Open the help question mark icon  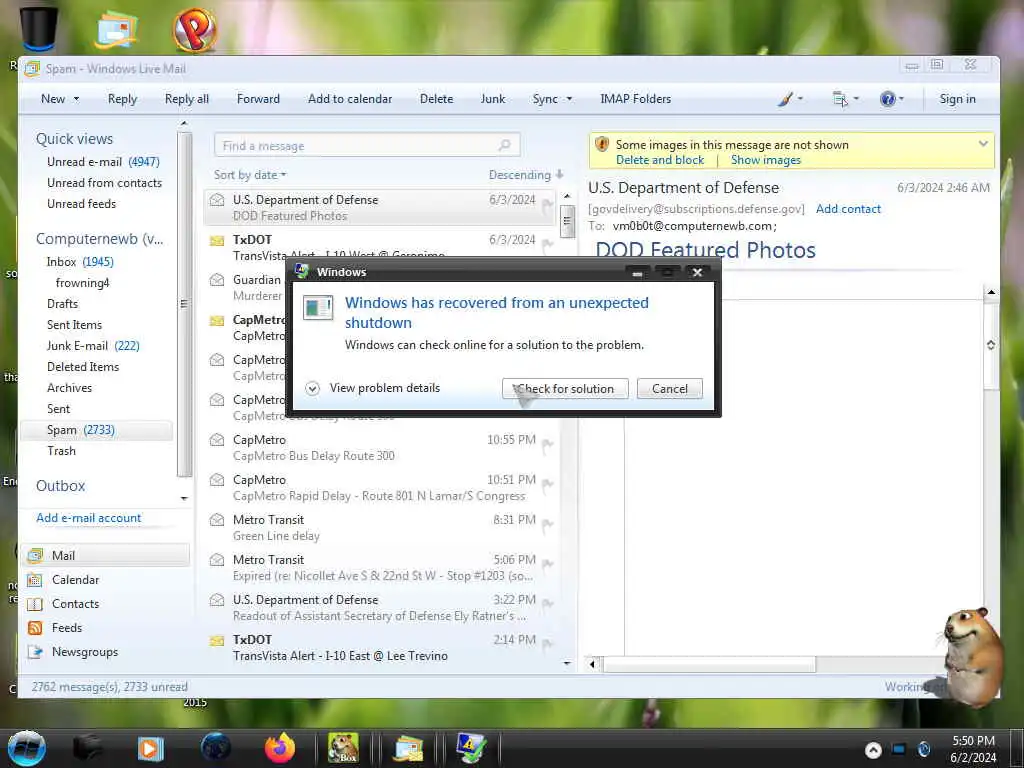888,99
